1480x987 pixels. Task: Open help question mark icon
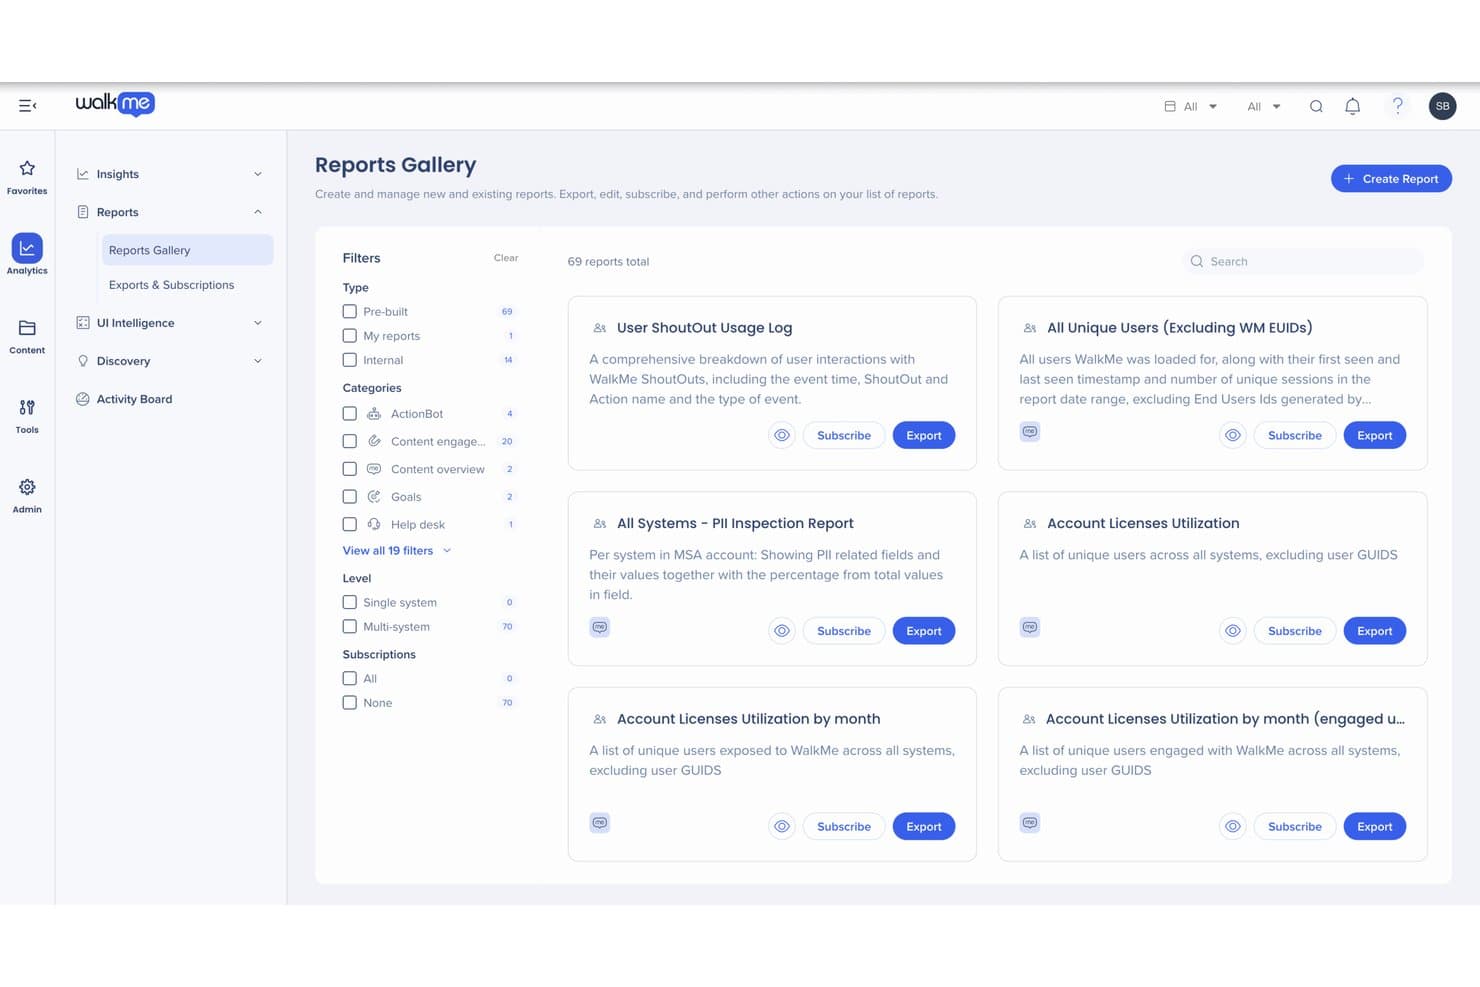click(x=1398, y=106)
